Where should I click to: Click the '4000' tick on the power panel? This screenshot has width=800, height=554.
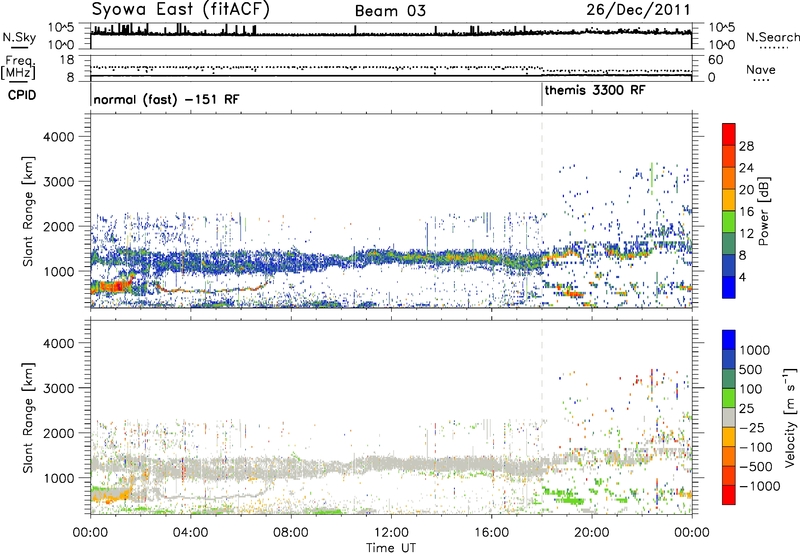pyautogui.click(x=58, y=137)
